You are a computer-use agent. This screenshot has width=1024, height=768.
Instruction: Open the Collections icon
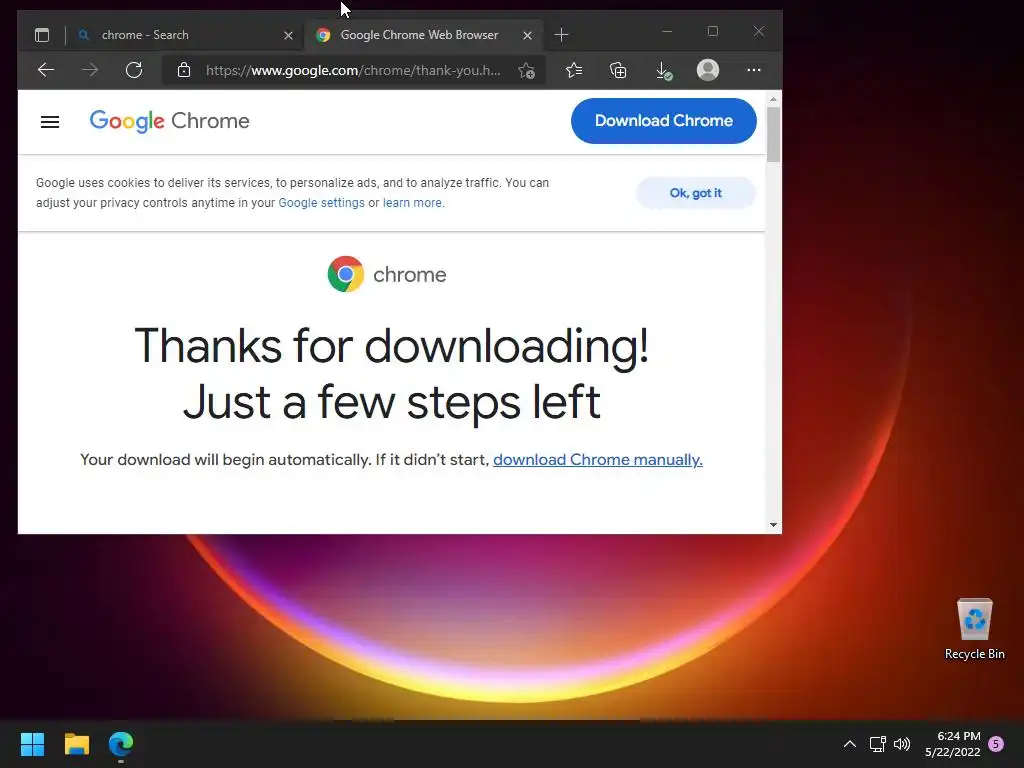pos(618,70)
